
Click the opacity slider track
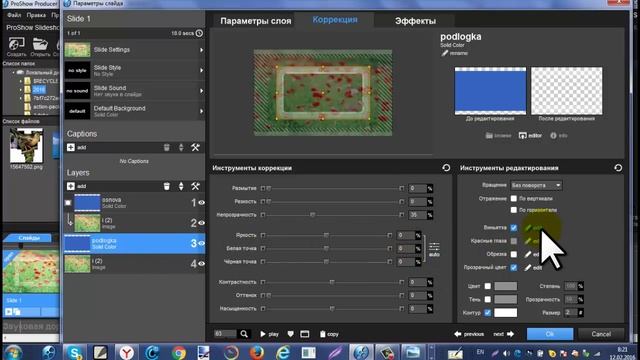[332, 215]
